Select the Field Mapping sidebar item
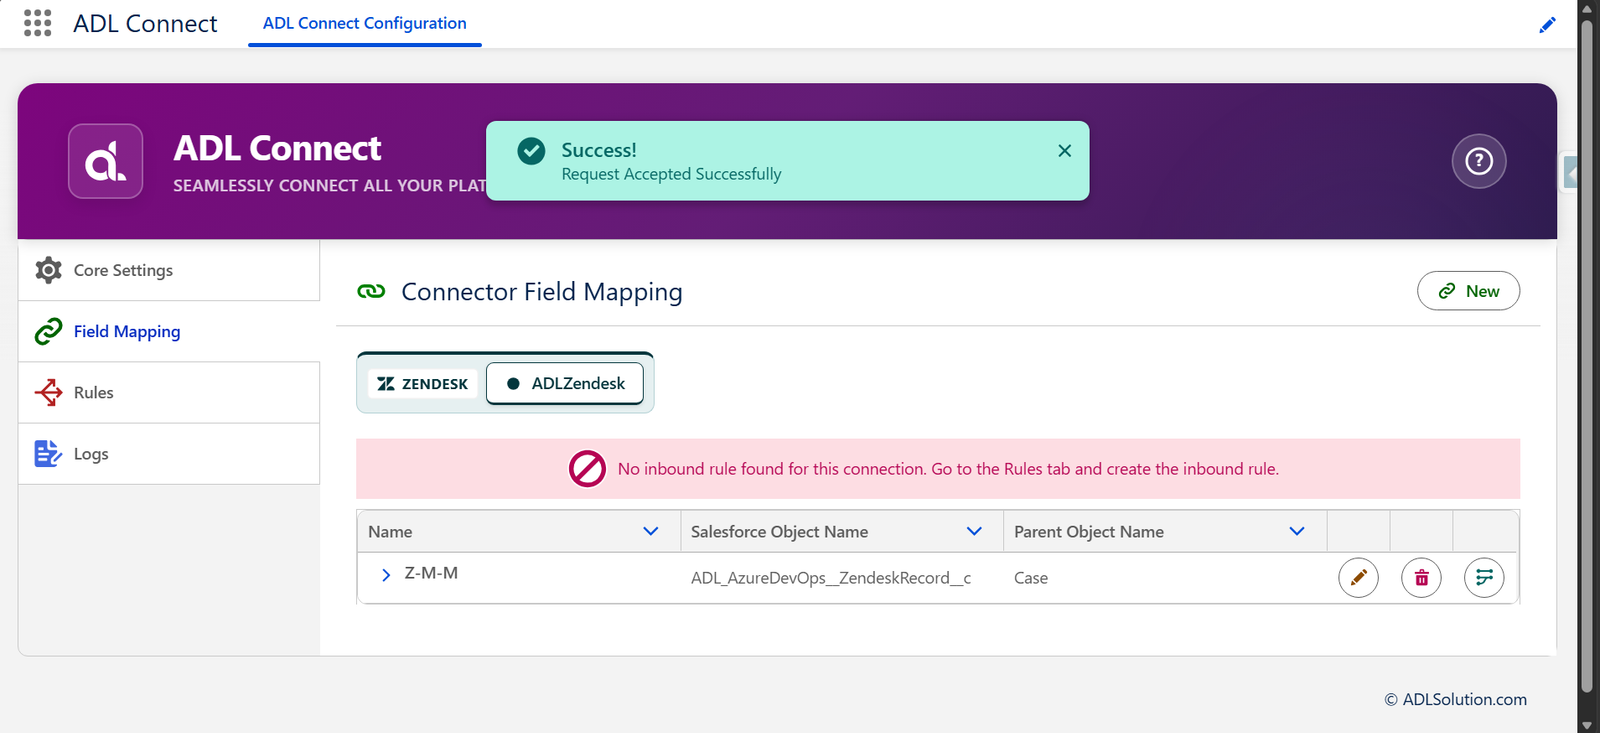This screenshot has width=1600, height=733. point(169,331)
